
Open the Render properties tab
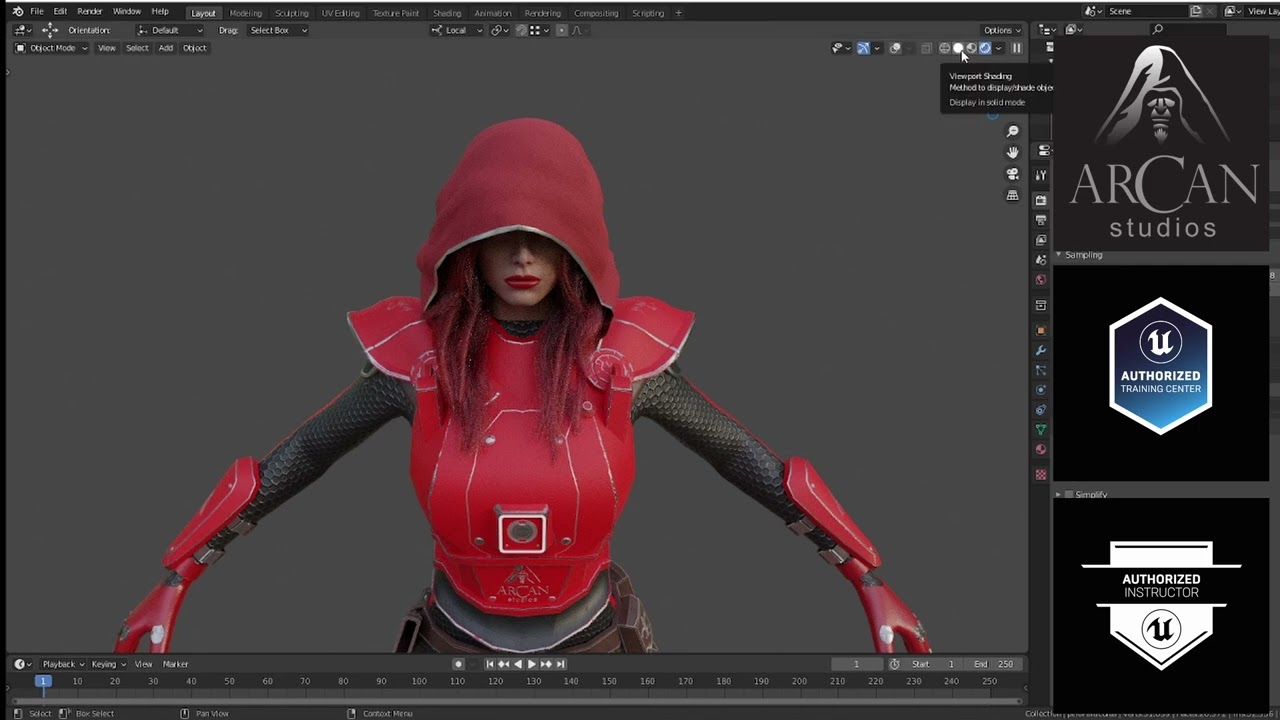(x=1041, y=200)
